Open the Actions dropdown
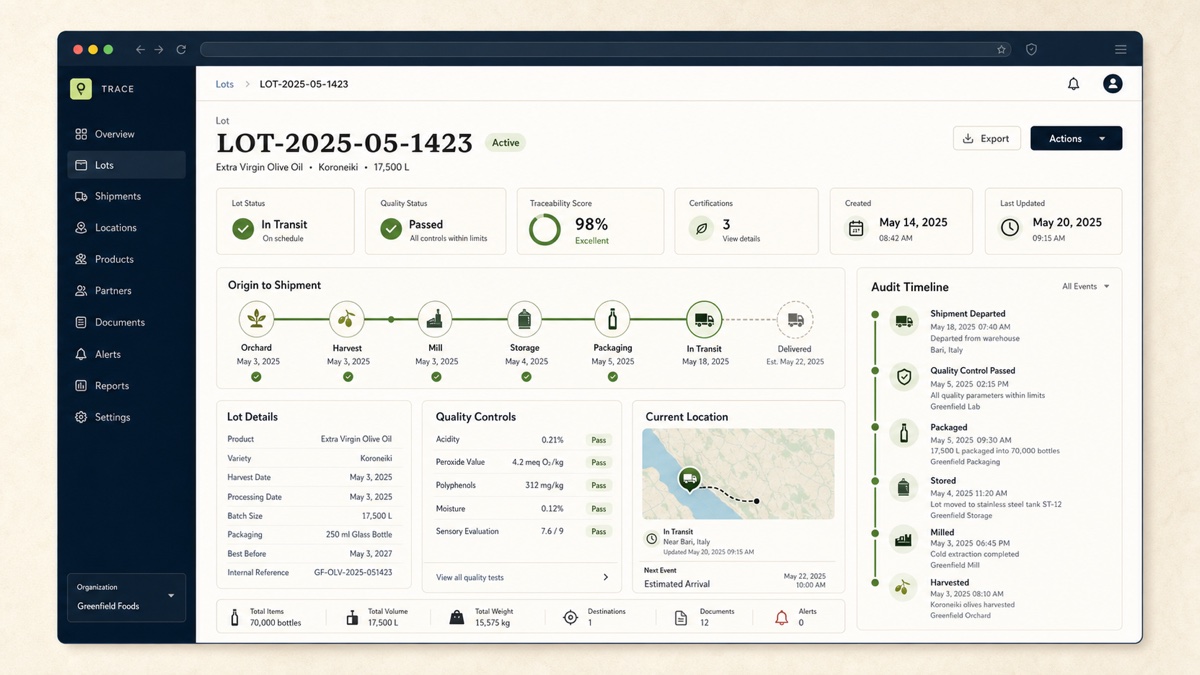Screen dimensions: 1200x675 pos(1076,138)
